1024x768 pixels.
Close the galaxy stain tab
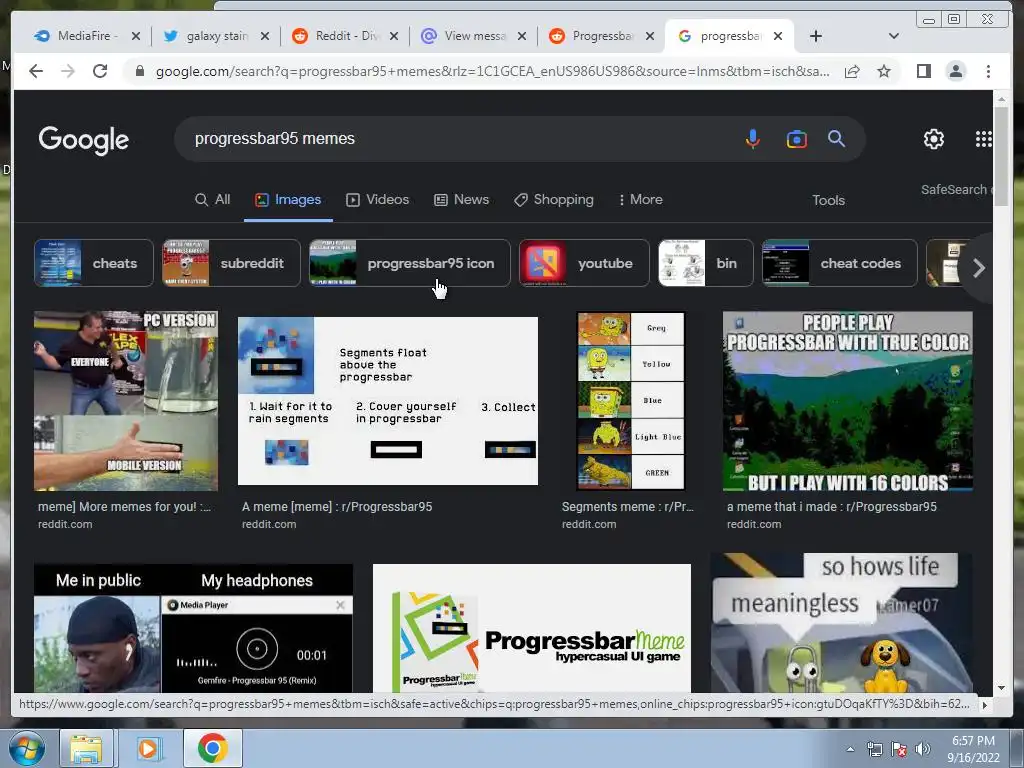(x=264, y=36)
